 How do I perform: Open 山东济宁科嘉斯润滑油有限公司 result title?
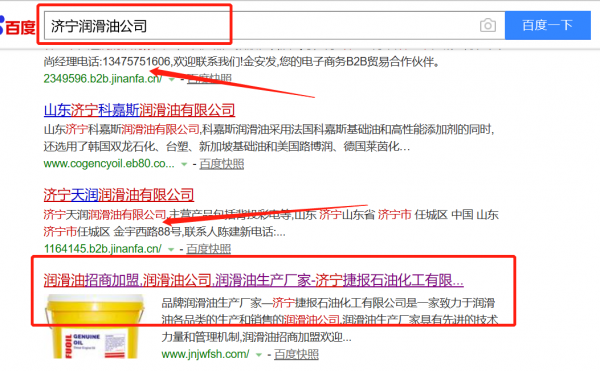tap(139, 110)
